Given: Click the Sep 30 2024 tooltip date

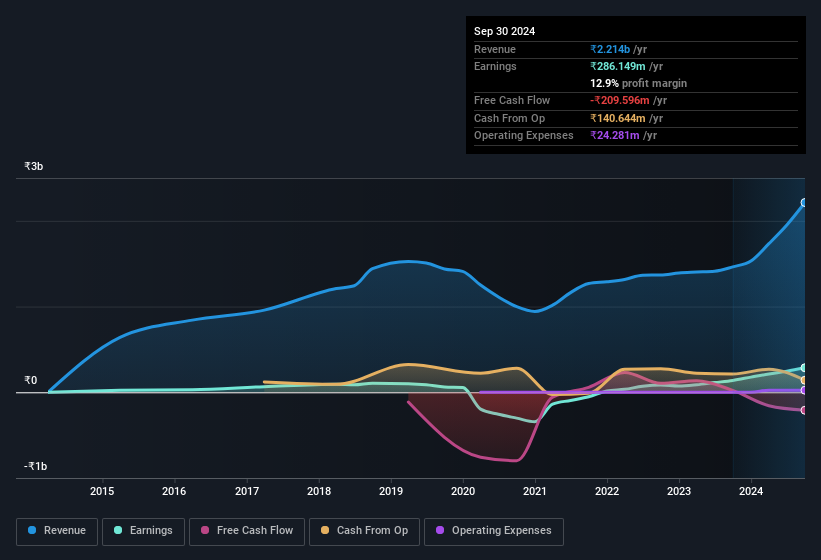Looking at the screenshot, I should tap(504, 31).
